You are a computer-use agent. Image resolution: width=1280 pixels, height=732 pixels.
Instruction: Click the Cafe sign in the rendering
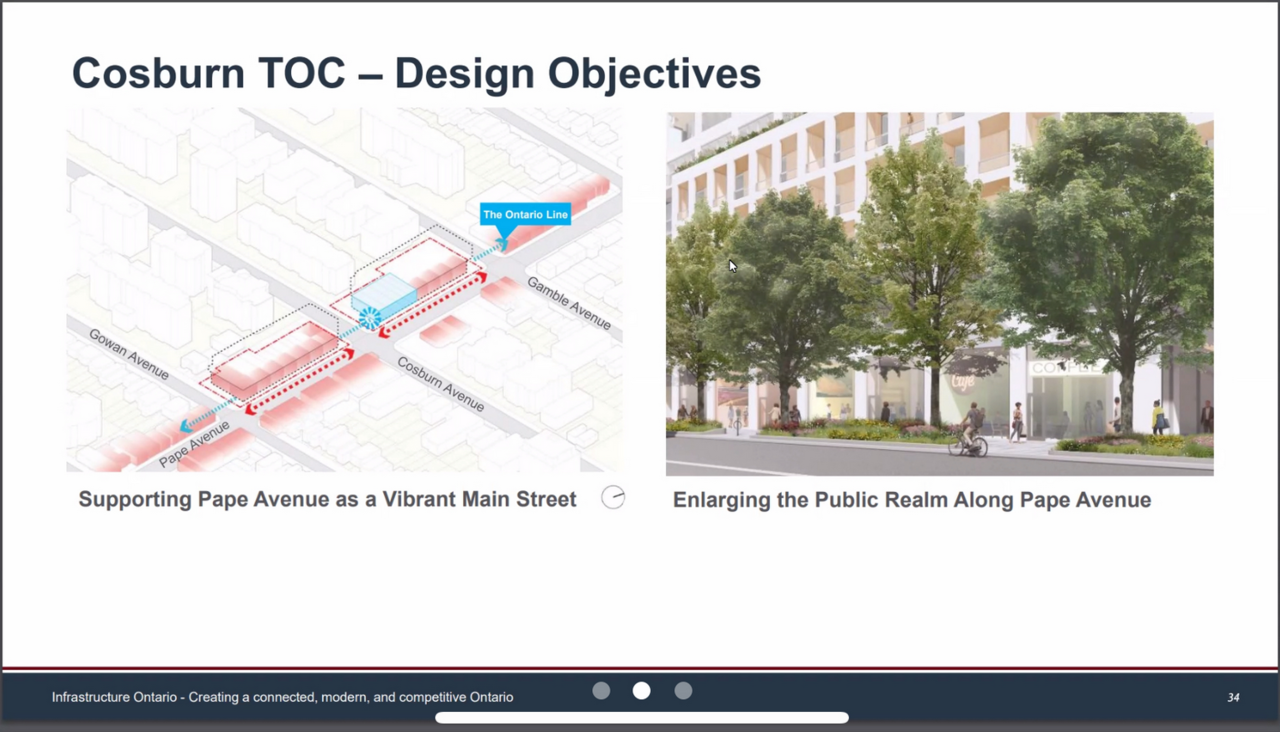click(x=963, y=381)
